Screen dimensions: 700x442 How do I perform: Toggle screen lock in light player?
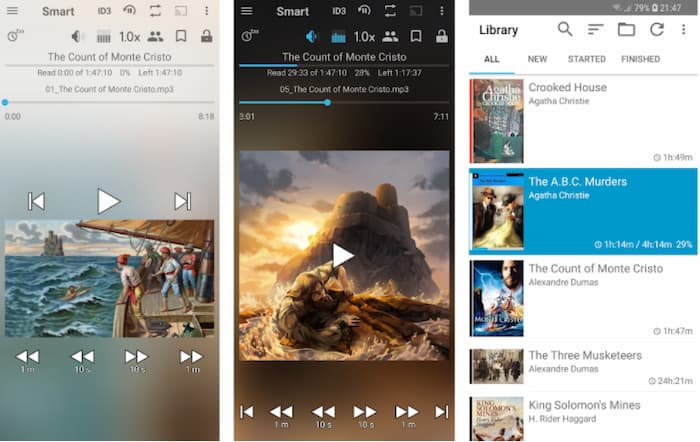[206, 36]
